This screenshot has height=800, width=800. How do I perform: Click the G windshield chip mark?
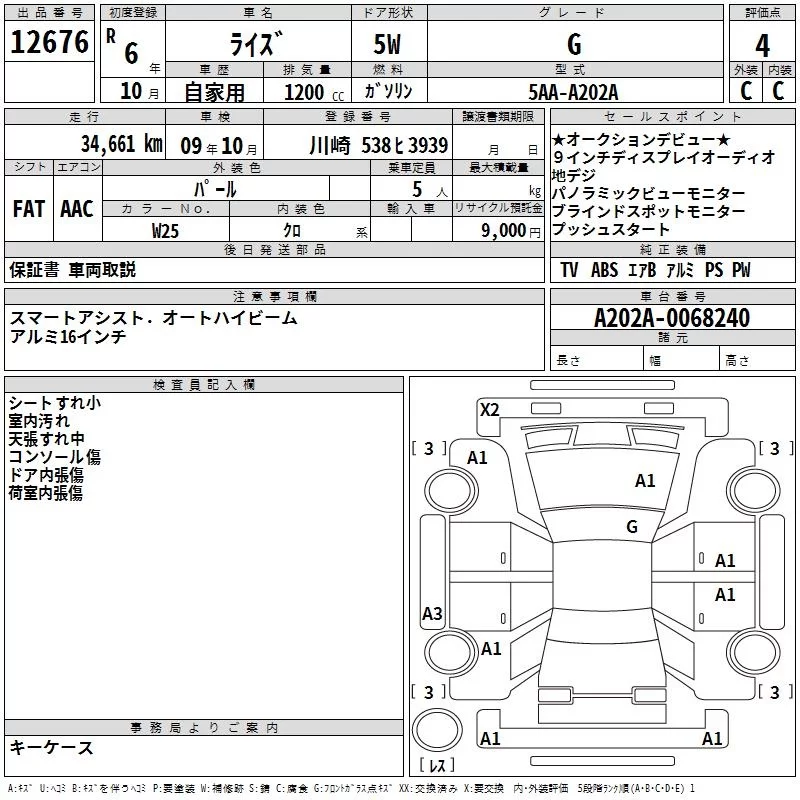click(x=632, y=527)
